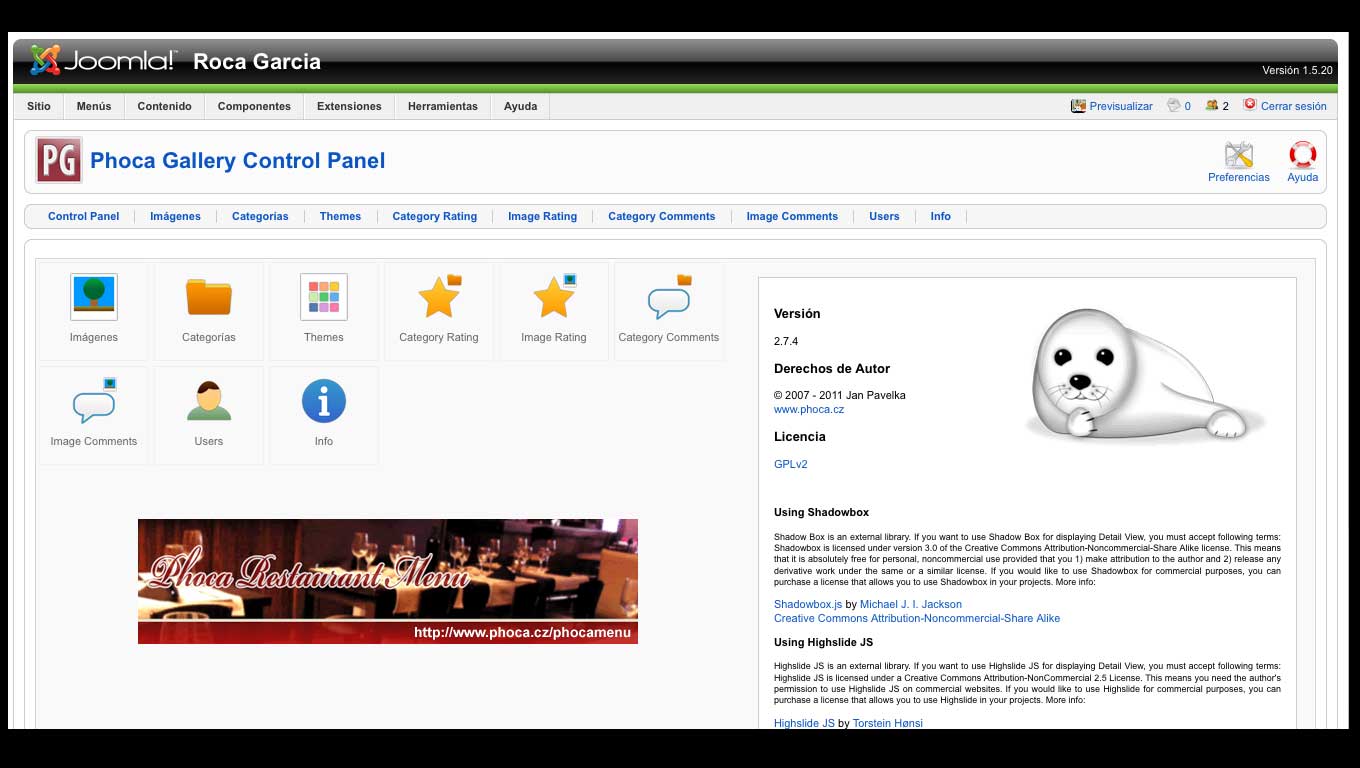Image resolution: width=1360 pixels, height=768 pixels.
Task: Open the Users person icon
Action: pos(209,401)
